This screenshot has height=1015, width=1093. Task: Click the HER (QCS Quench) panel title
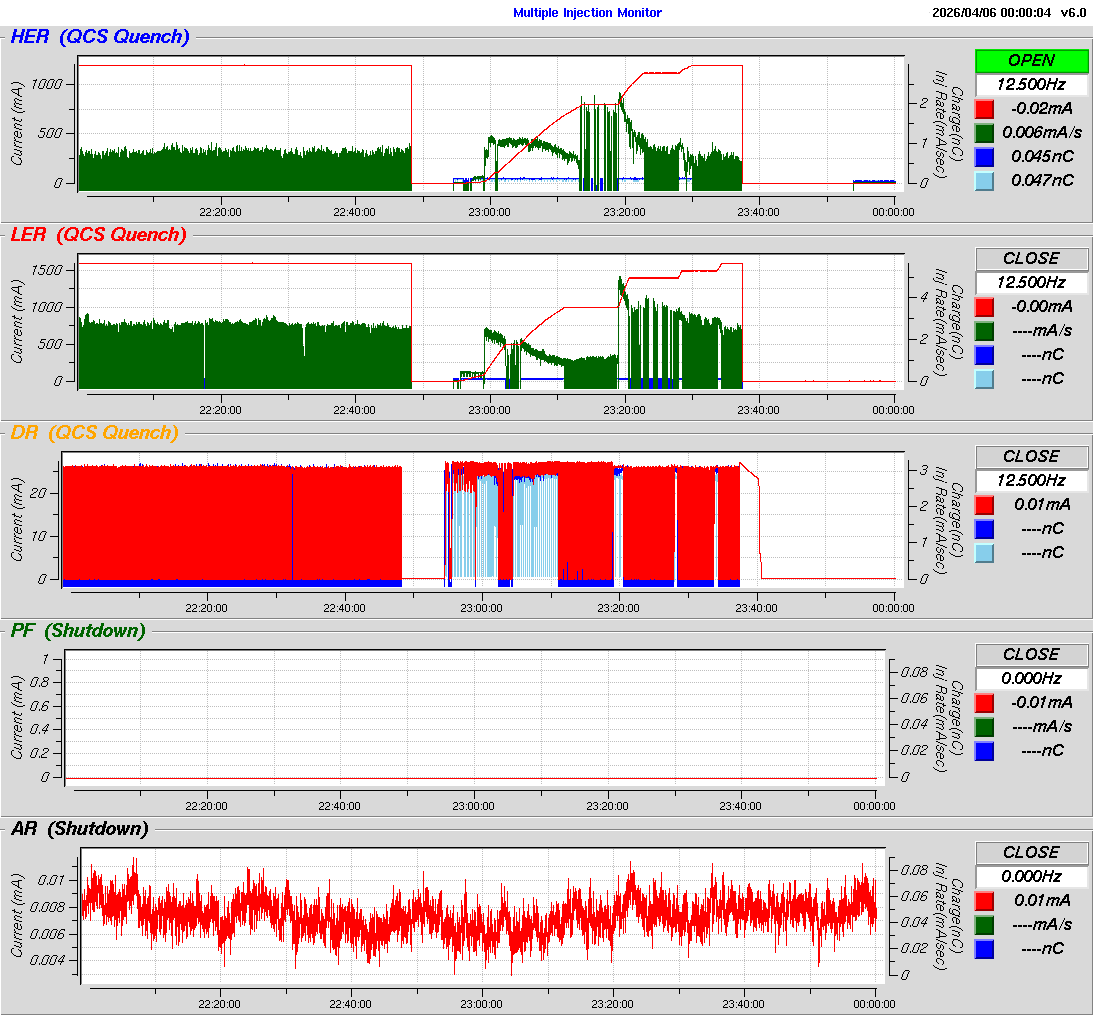coord(99,37)
